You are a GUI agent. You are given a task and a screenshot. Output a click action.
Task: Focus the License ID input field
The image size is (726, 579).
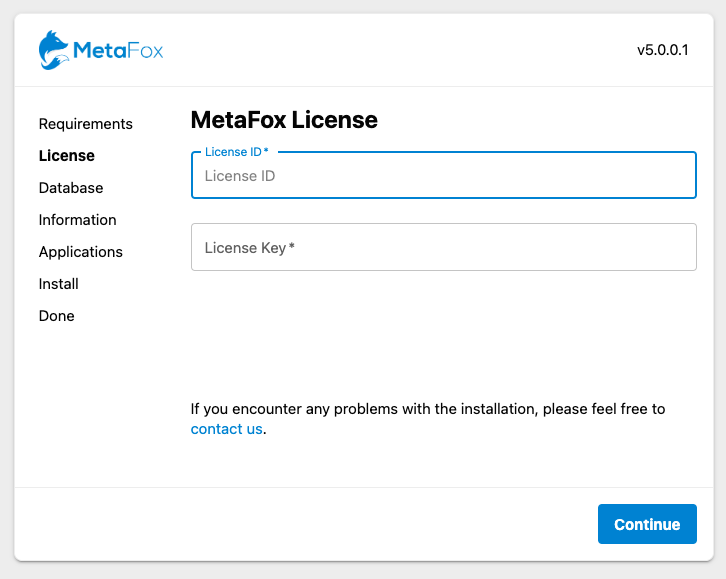444,175
